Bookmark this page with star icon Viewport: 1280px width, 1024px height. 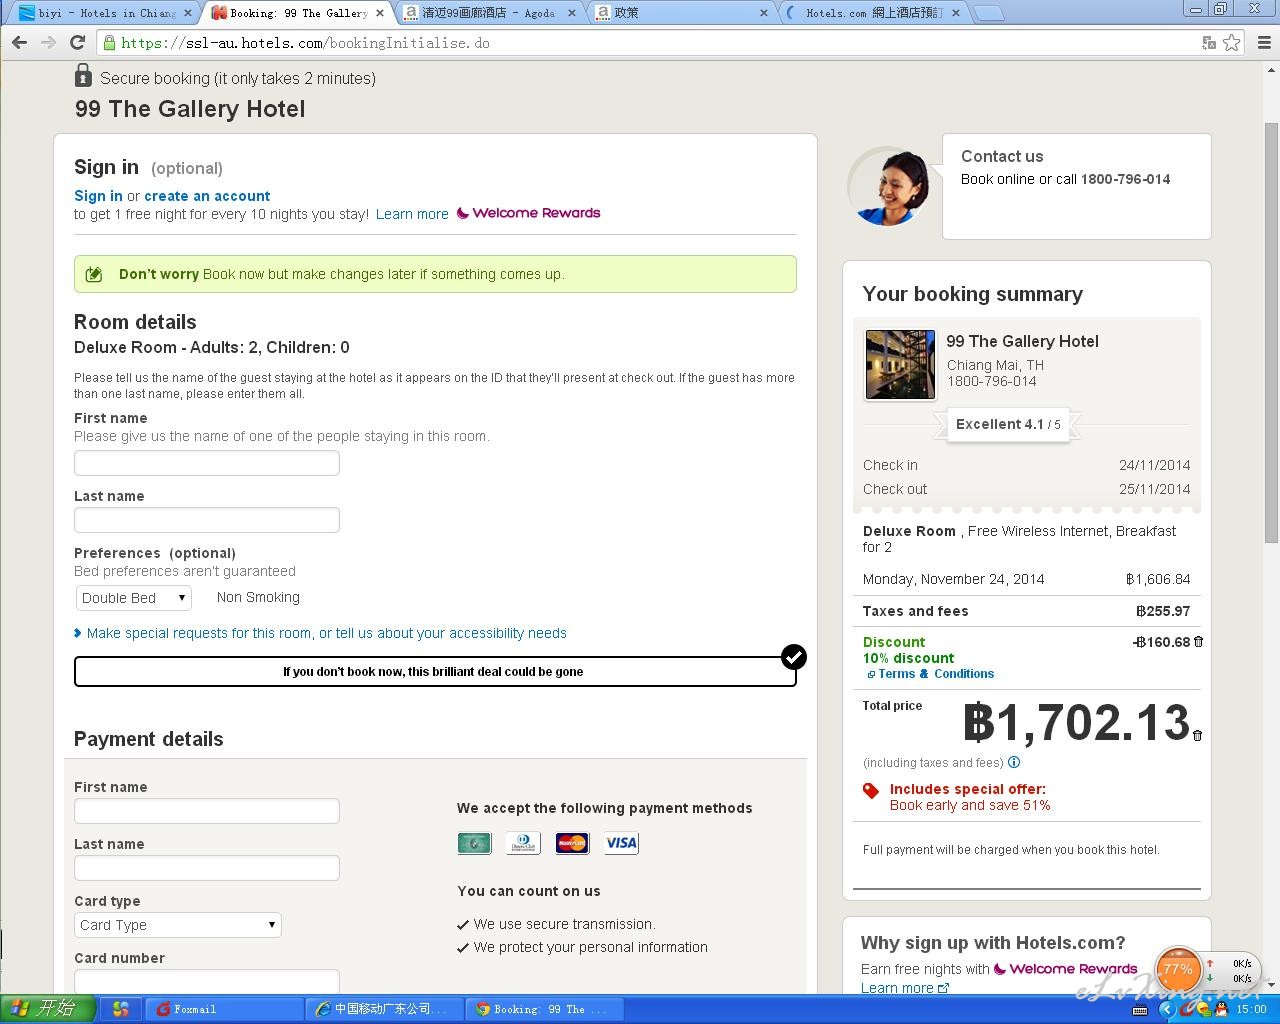[x=1232, y=43]
